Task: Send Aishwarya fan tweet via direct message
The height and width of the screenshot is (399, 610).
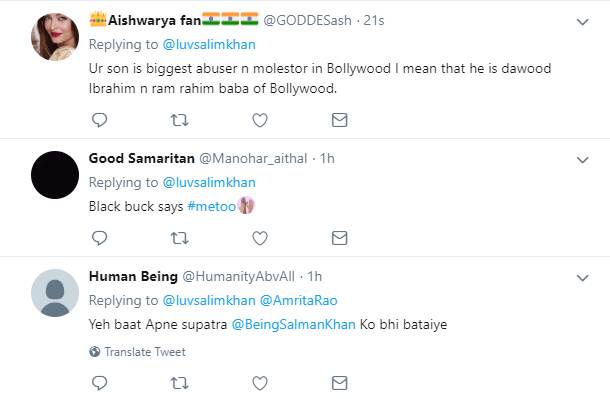Action: point(339,120)
